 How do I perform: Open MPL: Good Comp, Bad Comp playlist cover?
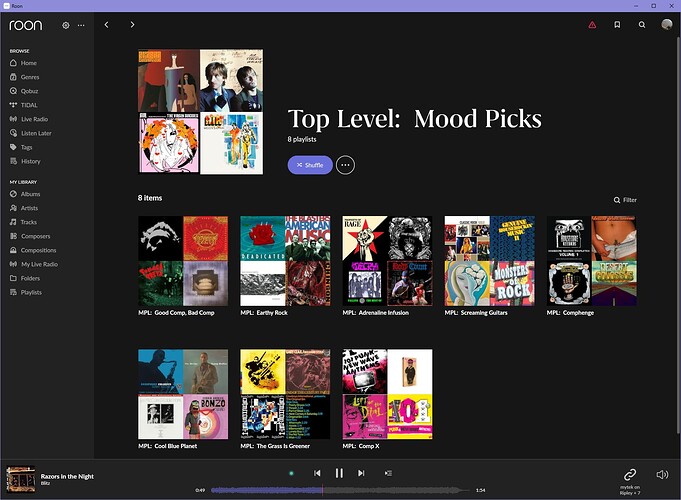[x=183, y=261]
